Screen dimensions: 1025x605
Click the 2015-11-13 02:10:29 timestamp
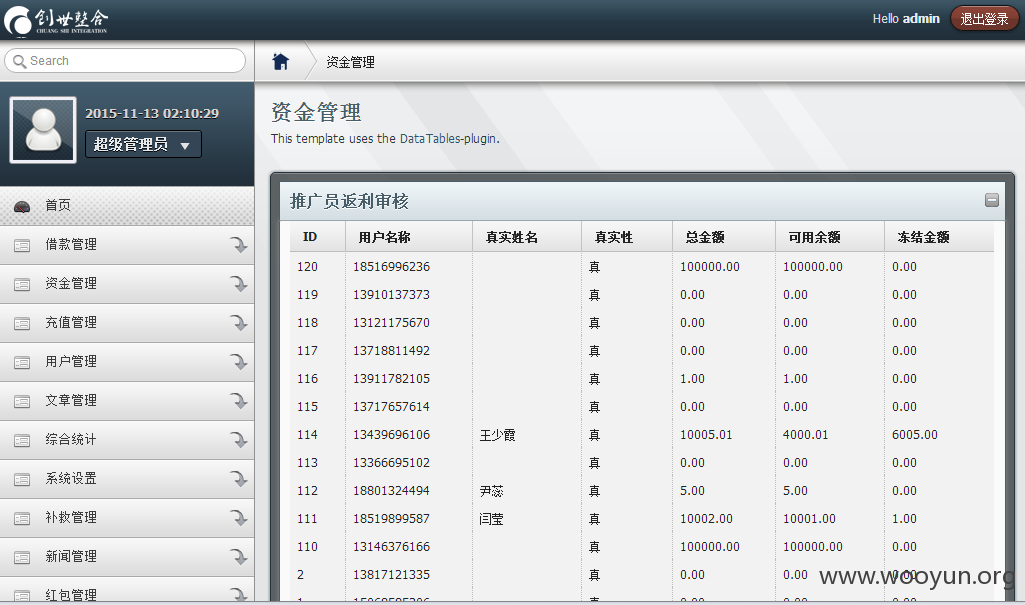pyautogui.click(x=152, y=113)
